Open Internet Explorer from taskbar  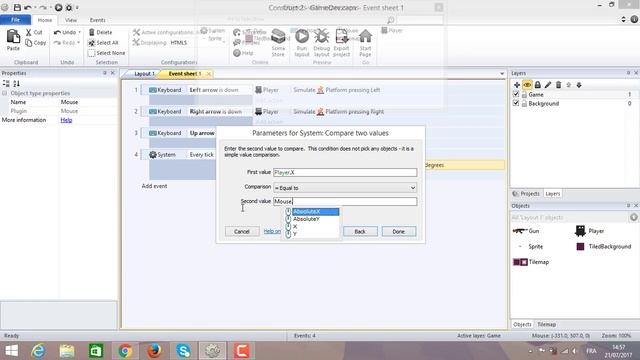pos(38,351)
